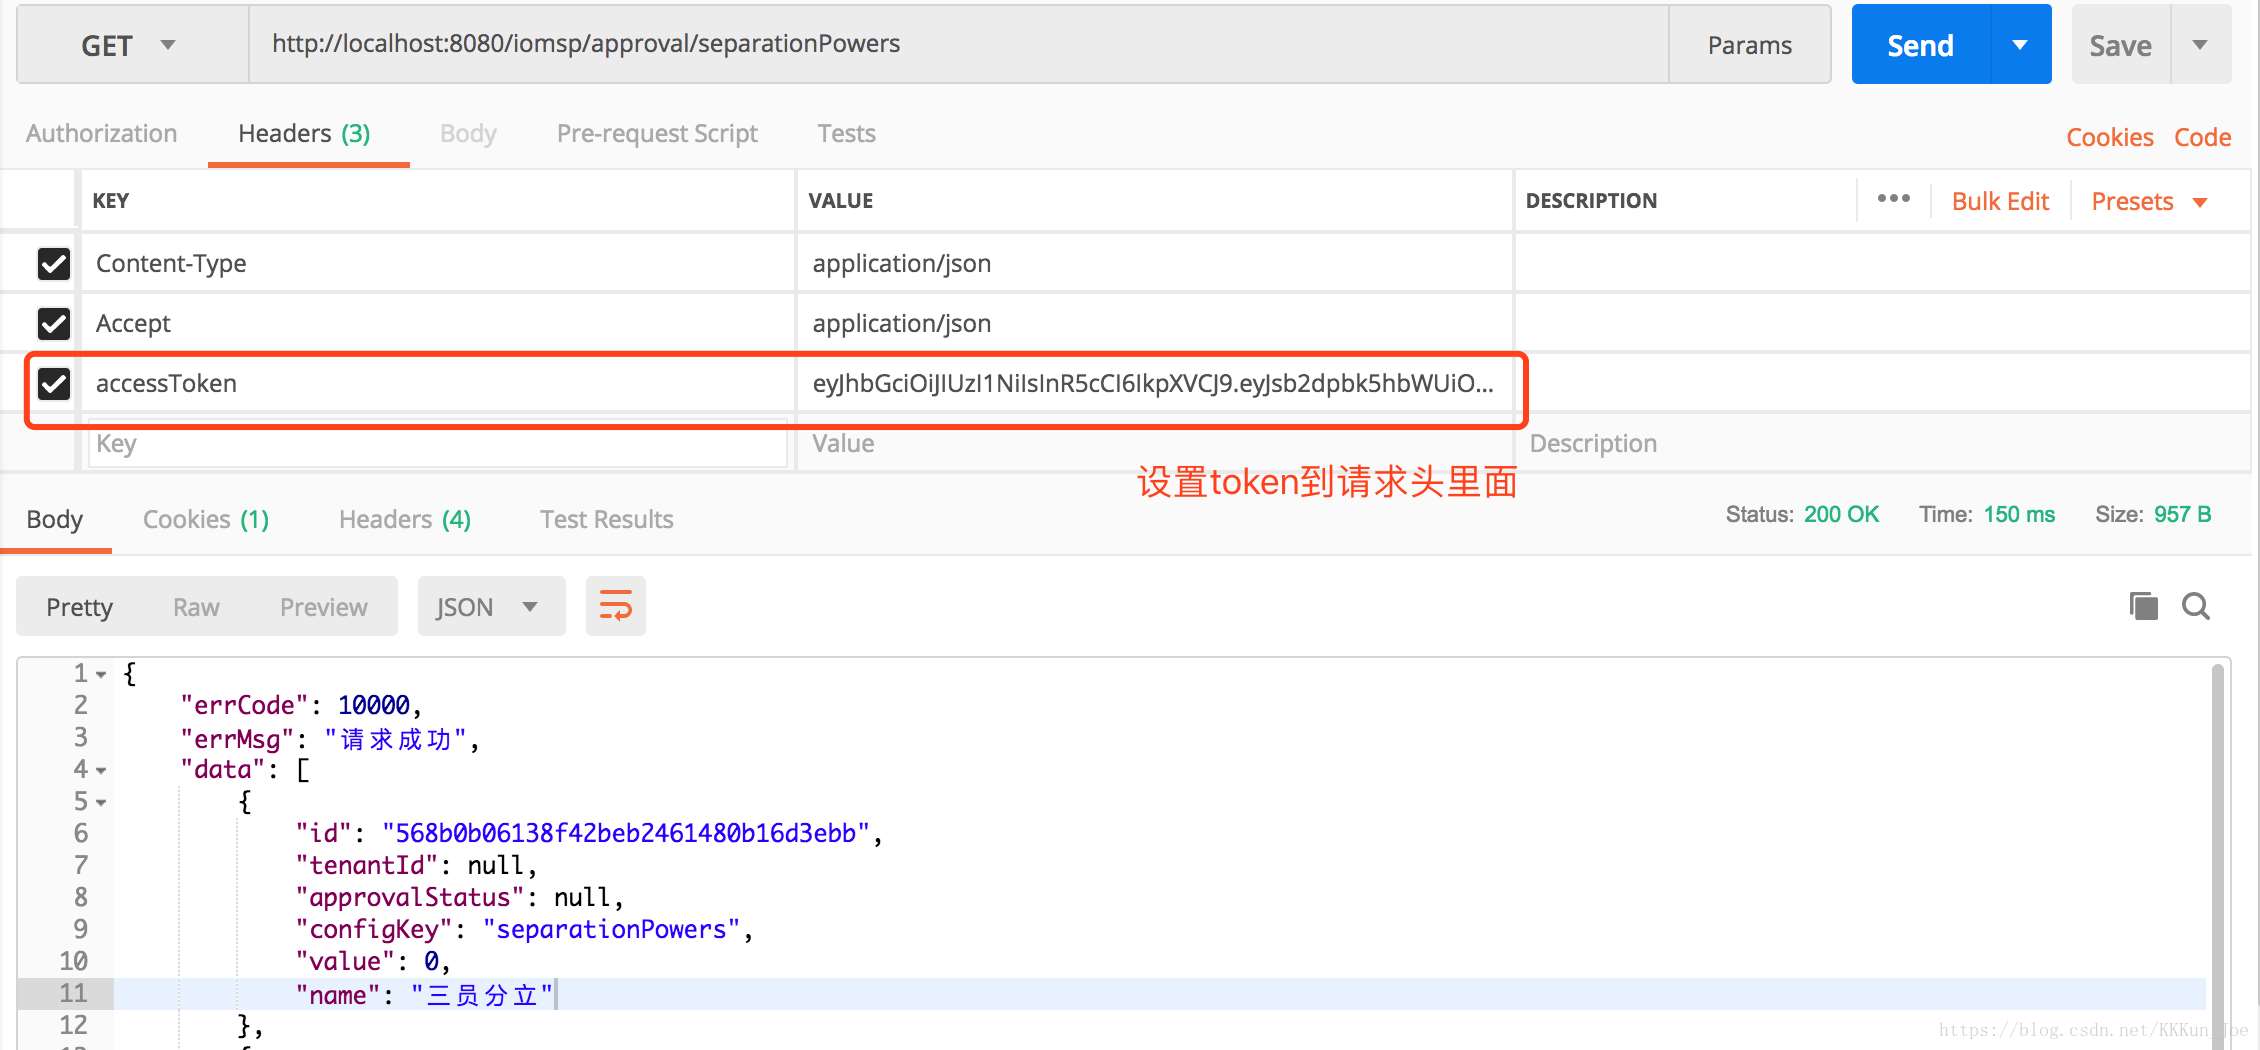Screen dimensions: 2260x1050
Task: Uncheck the Accept header checkbox
Action: pos(54,323)
